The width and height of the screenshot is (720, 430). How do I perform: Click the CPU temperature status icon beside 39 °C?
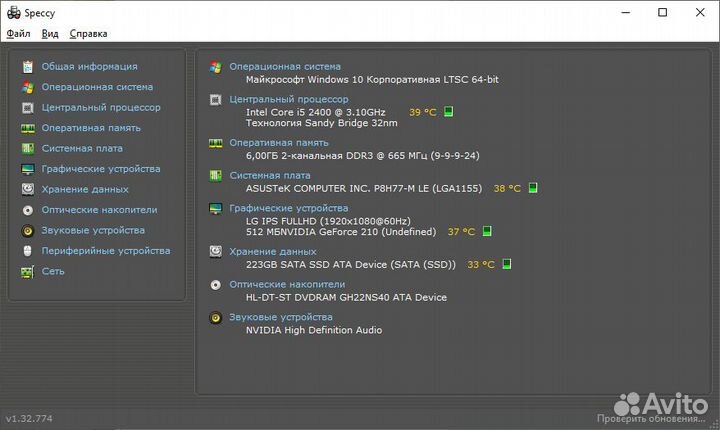click(449, 112)
